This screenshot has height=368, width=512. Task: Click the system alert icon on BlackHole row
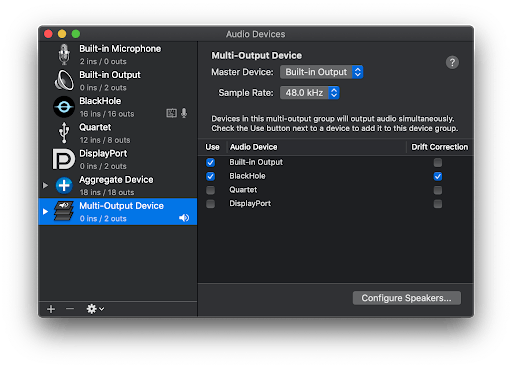pos(171,113)
